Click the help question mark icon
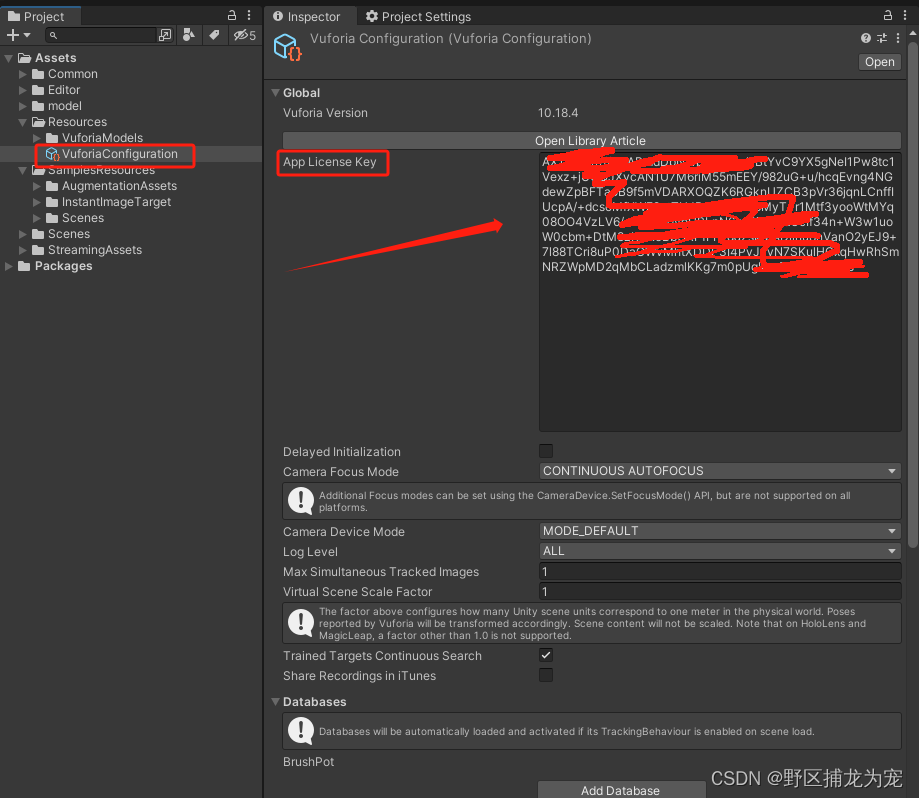The width and height of the screenshot is (919, 798). (866, 38)
